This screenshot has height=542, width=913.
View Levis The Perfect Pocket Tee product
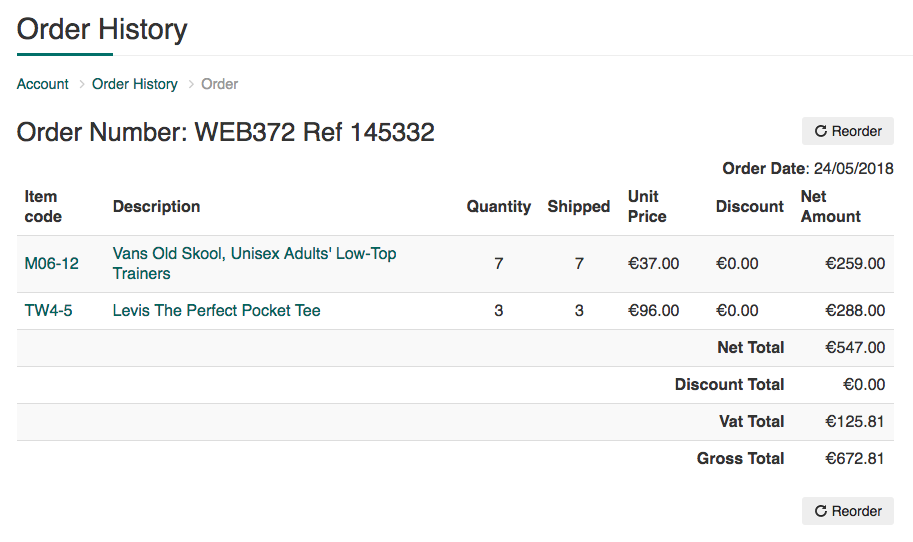[x=217, y=311]
